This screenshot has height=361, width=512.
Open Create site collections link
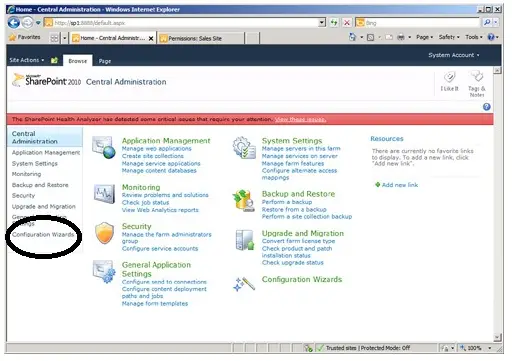click(153, 156)
